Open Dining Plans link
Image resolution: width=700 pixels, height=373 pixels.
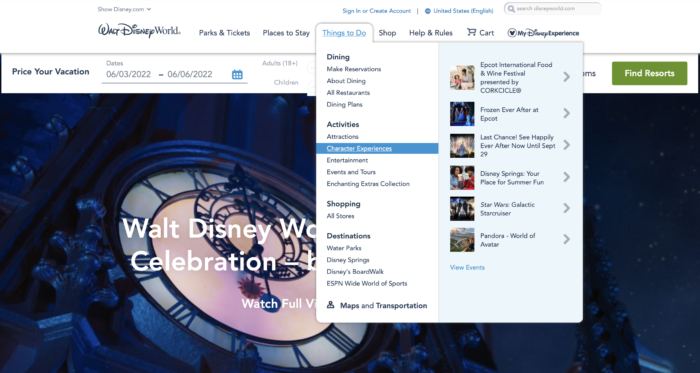pyautogui.click(x=344, y=104)
